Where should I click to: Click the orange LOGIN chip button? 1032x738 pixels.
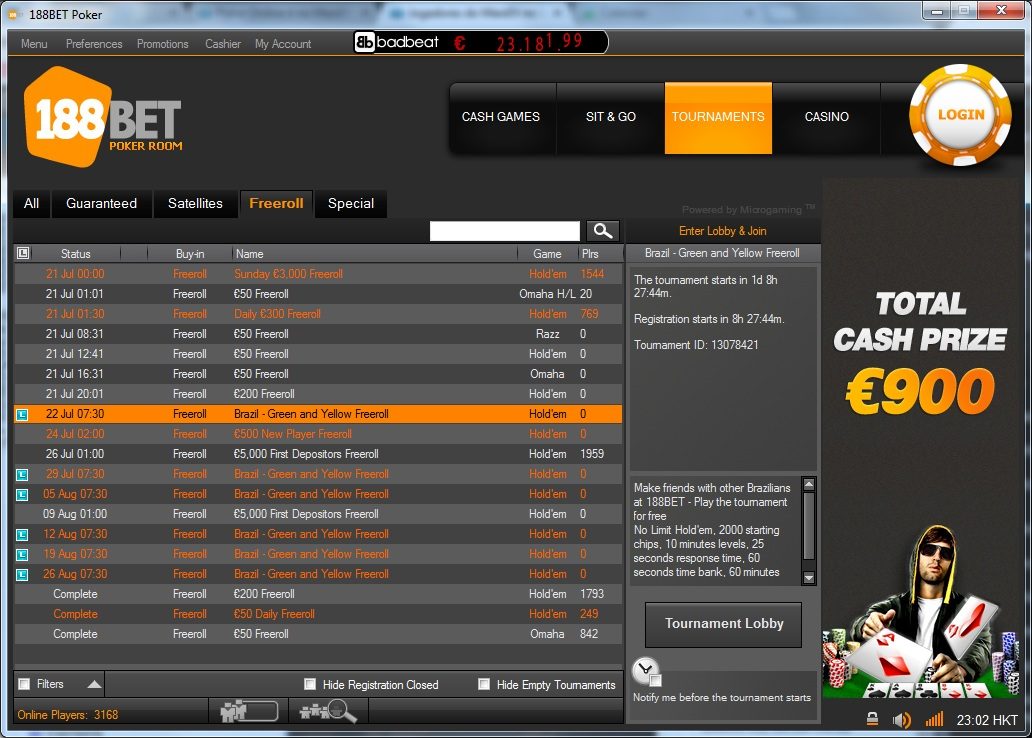[960, 115]
